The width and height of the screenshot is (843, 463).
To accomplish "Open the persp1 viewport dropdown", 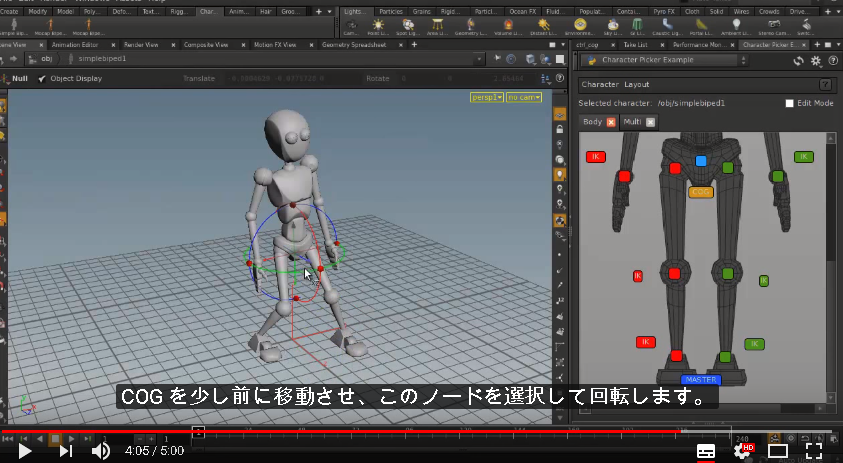I will (487, 97).
